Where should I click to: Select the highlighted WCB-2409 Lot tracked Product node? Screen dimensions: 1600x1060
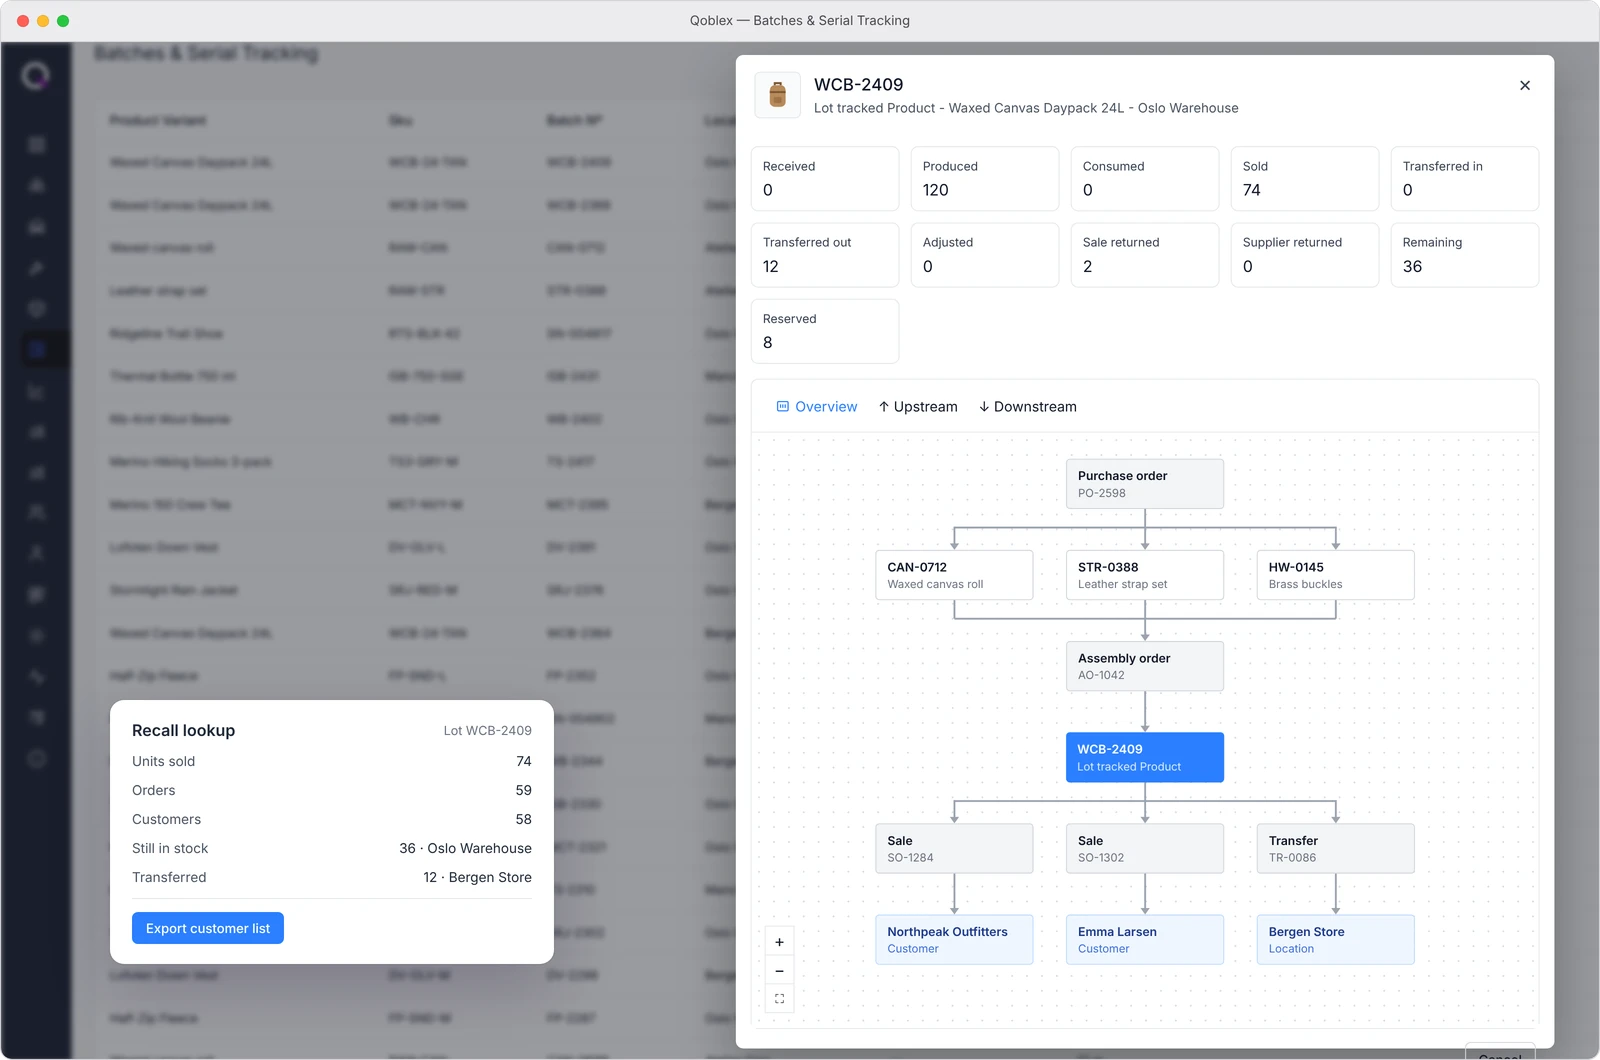(x=1145, y=757)
